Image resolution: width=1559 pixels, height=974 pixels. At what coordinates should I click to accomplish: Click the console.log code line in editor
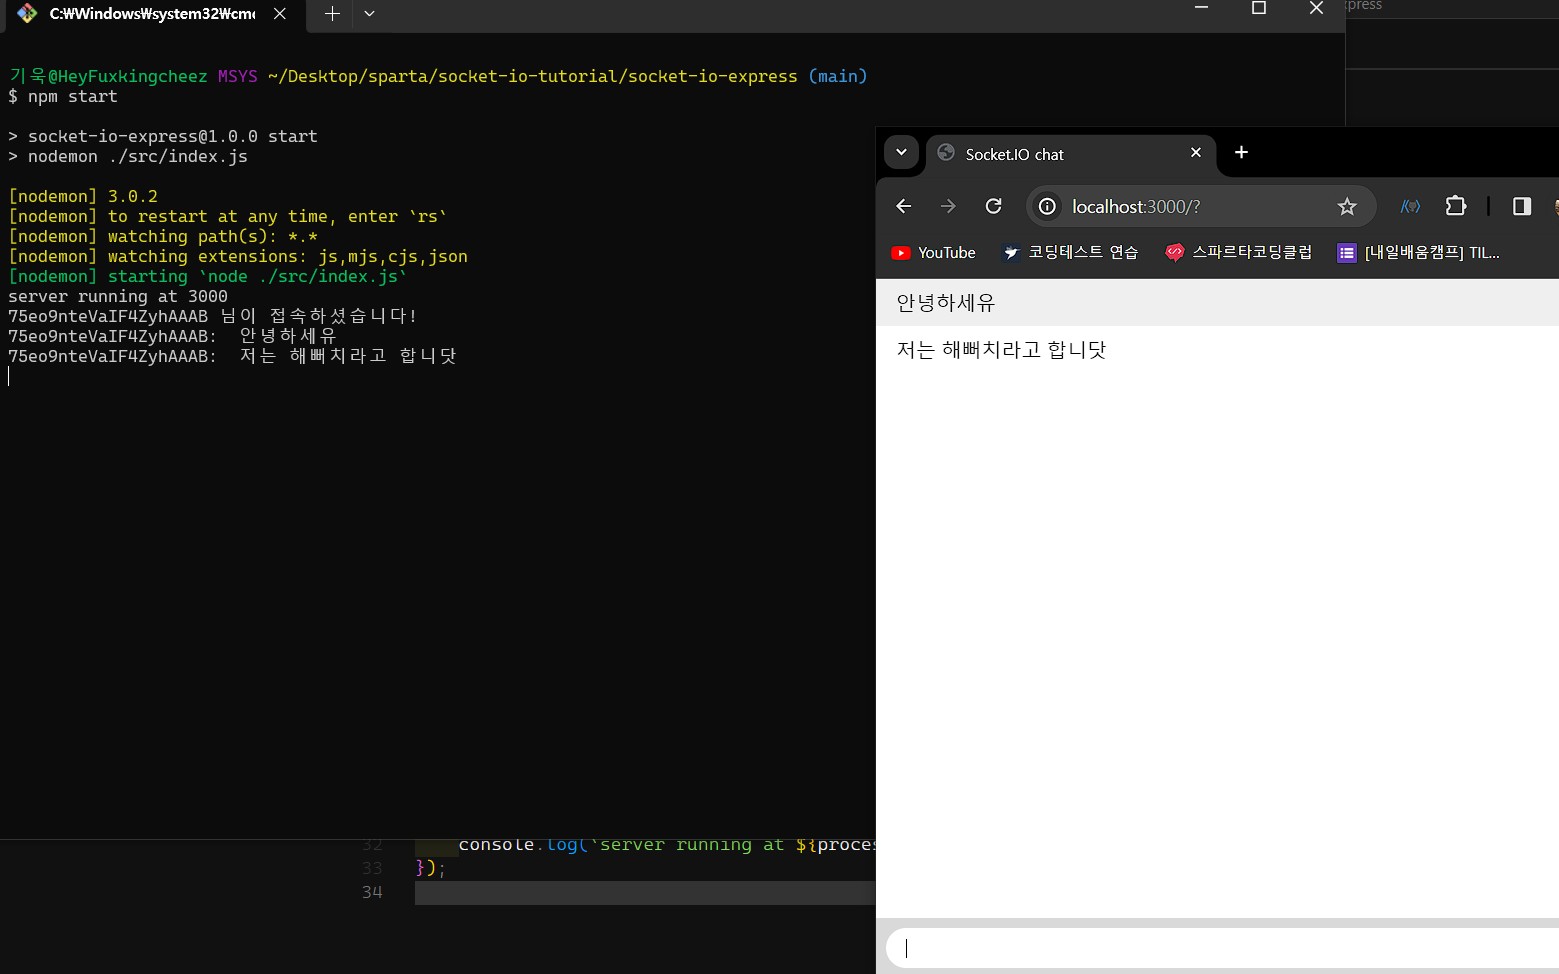click(666, 845)
